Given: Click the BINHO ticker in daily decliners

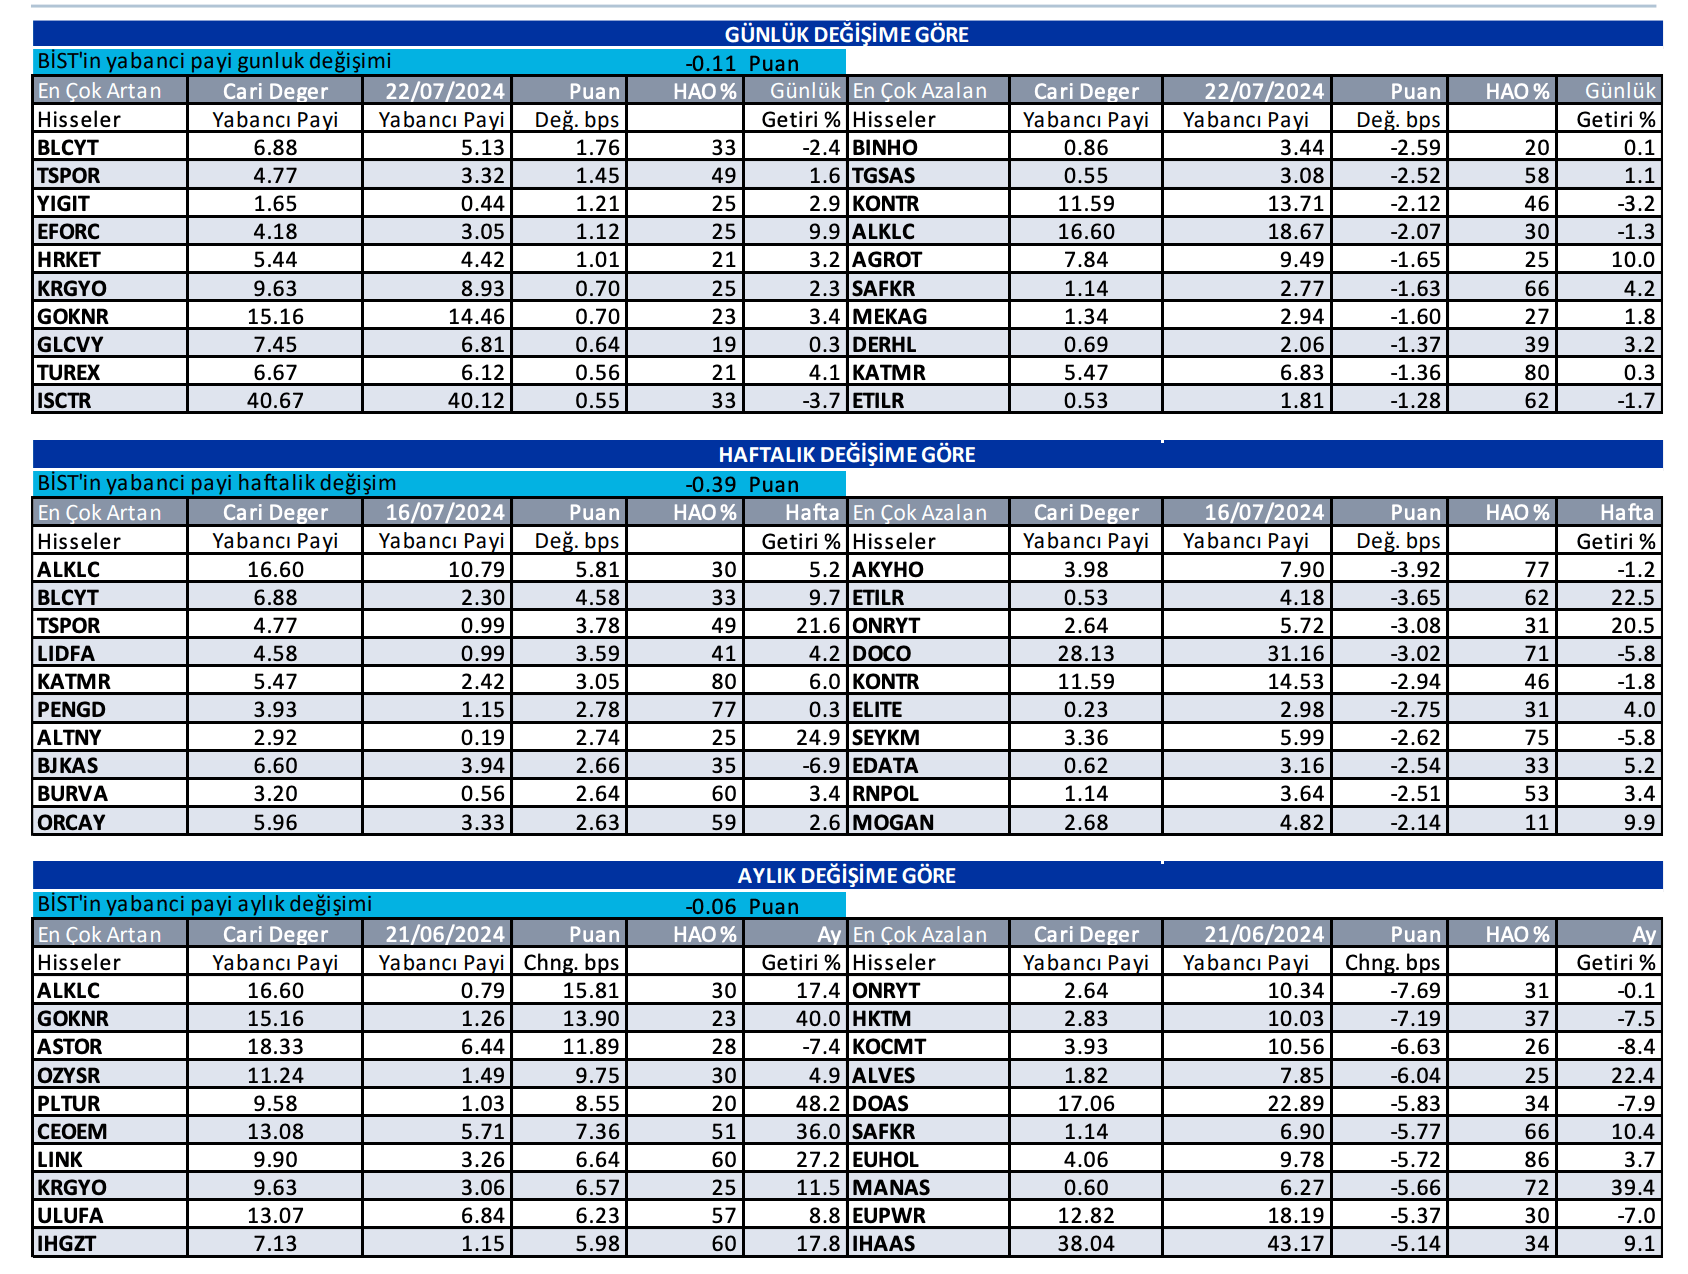Looking at the screenshot, I should click(885, 148).
